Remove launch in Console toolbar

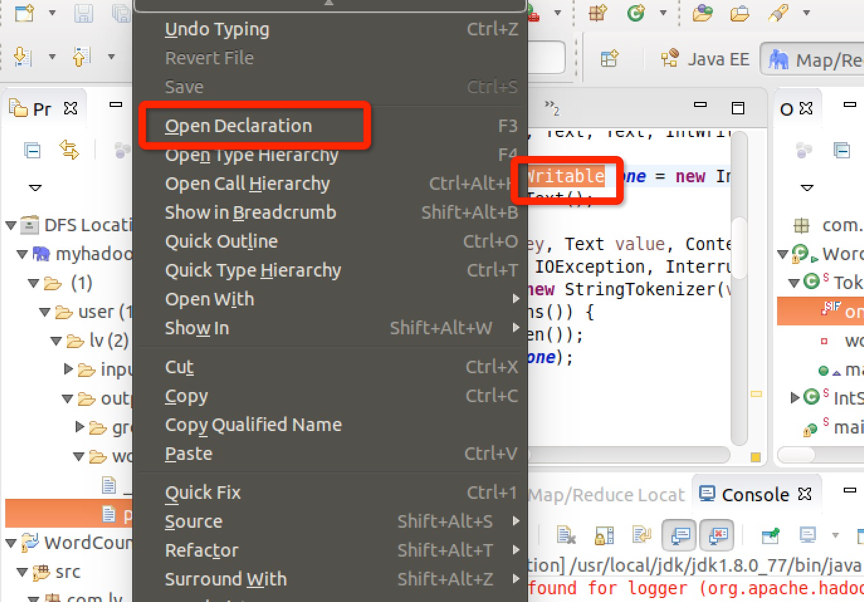coord(566,535)
